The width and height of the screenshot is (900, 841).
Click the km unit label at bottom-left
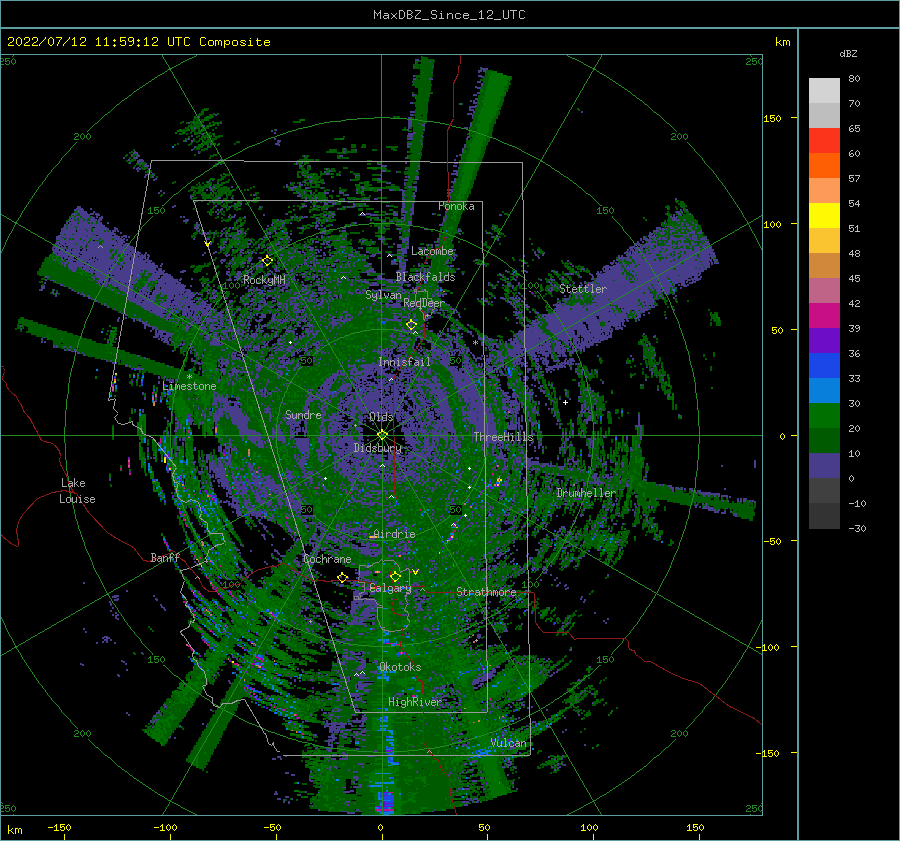coord(15,830)
